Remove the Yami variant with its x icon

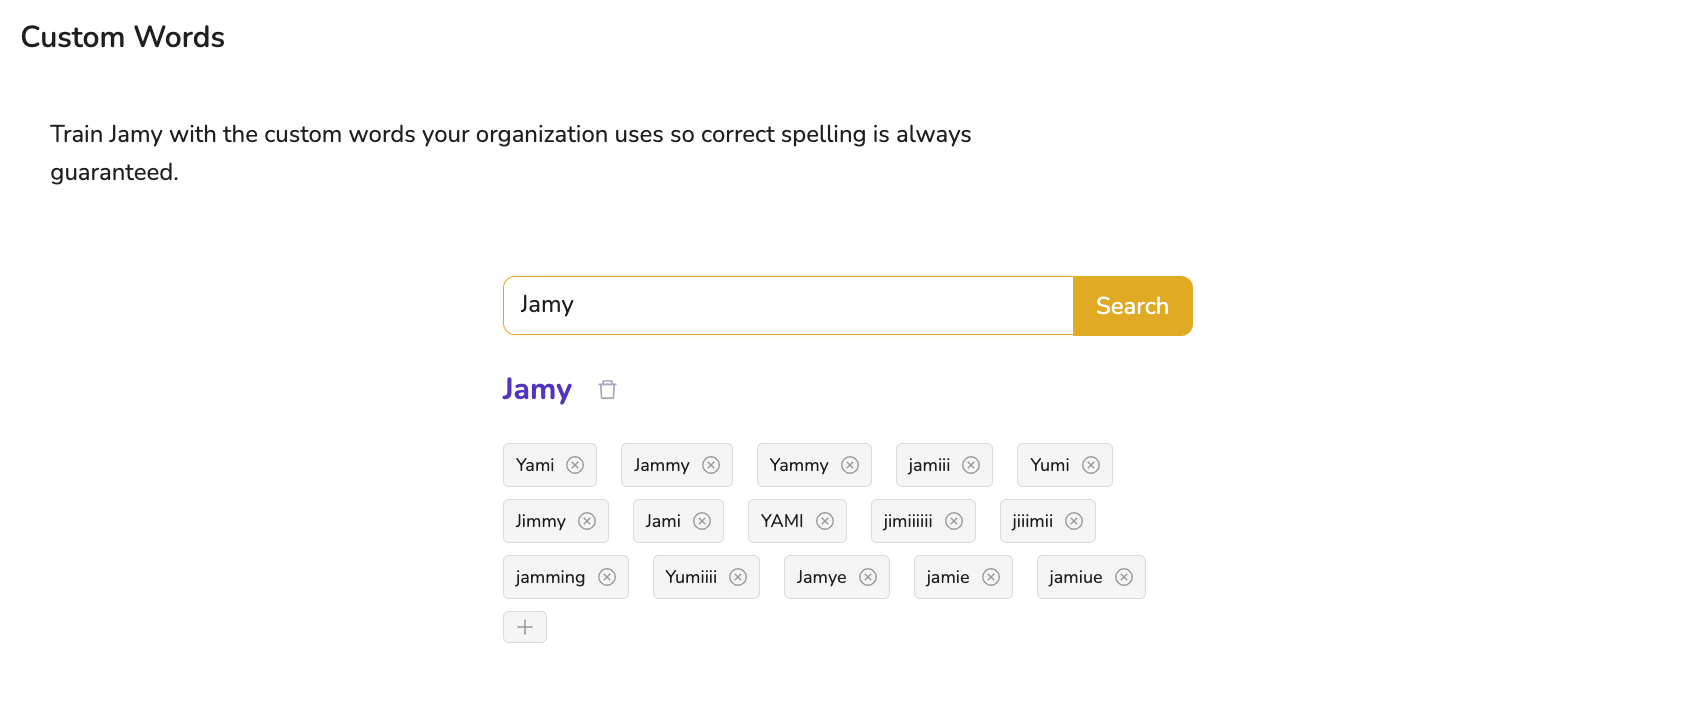point(575,465)
